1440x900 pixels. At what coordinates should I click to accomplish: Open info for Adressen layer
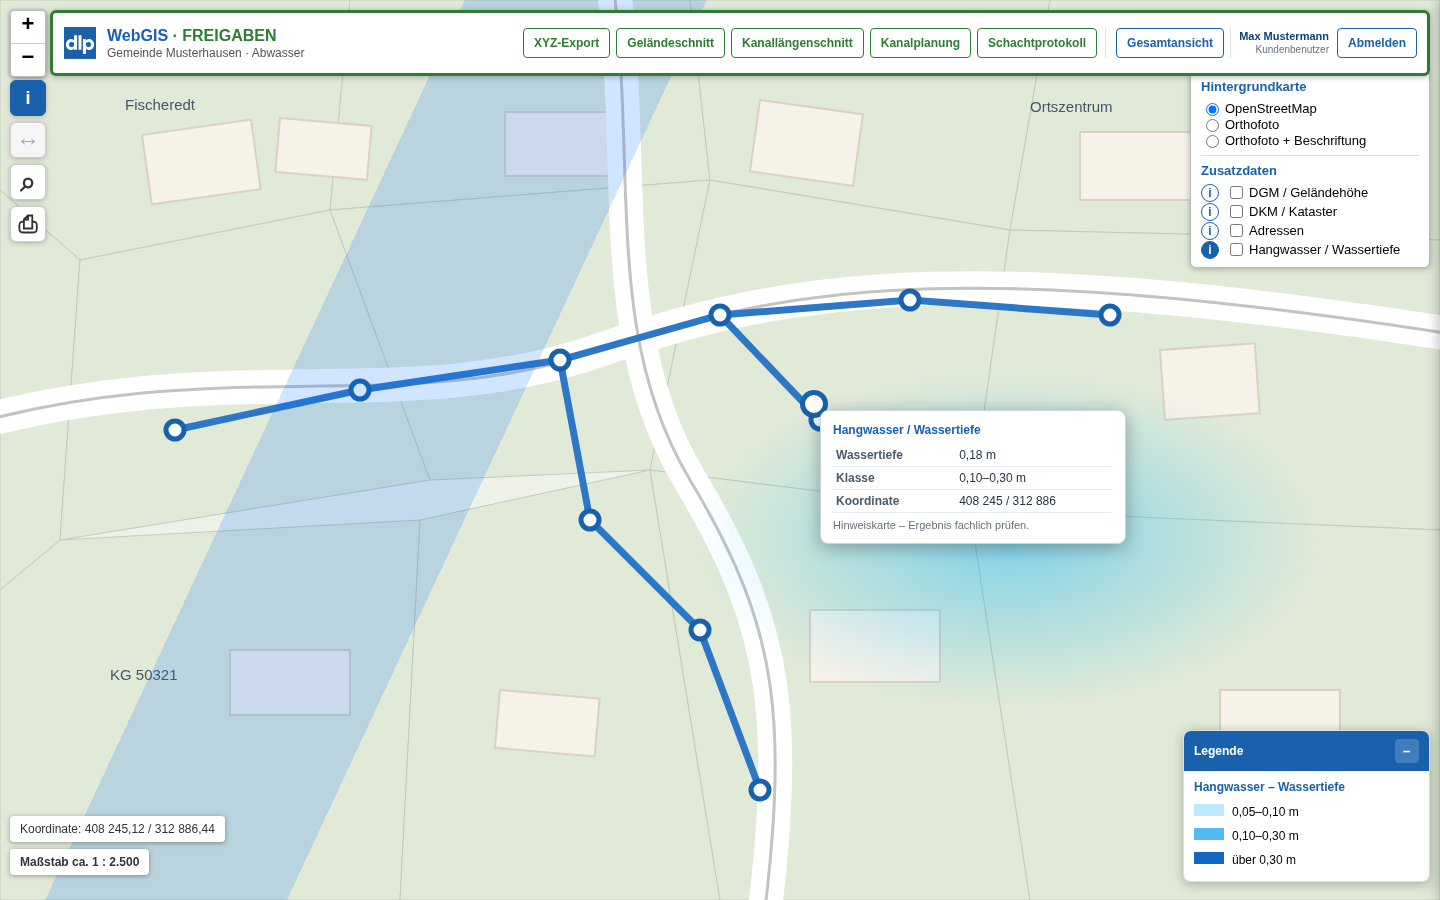tap(1210, 231)
